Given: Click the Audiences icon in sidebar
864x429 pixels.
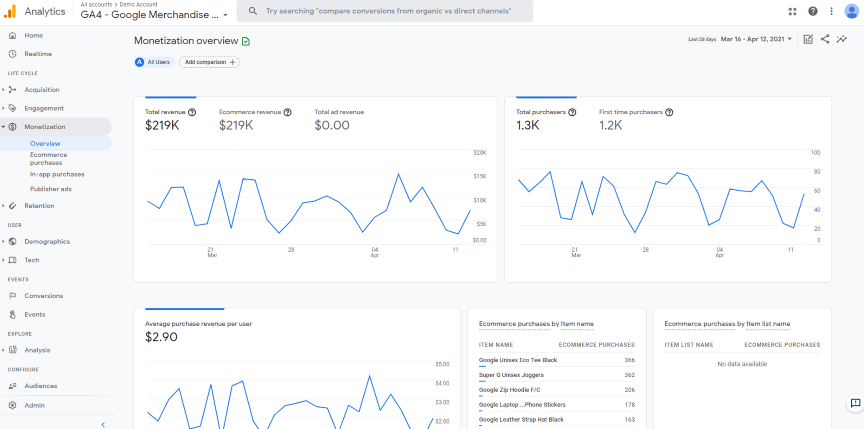Looking at the screenshot, I should point(12,386).
